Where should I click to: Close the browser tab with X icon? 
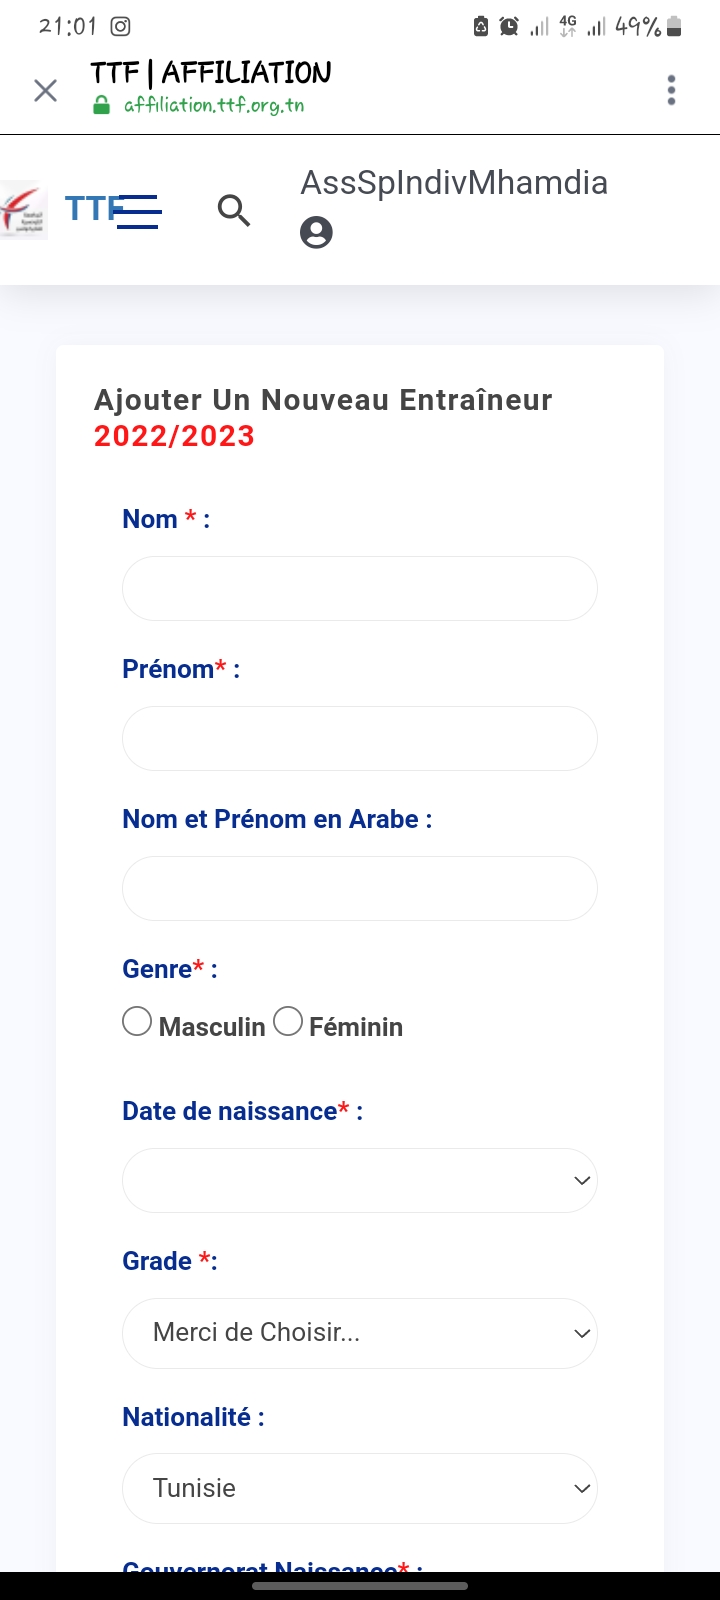[x=45, y=91]
